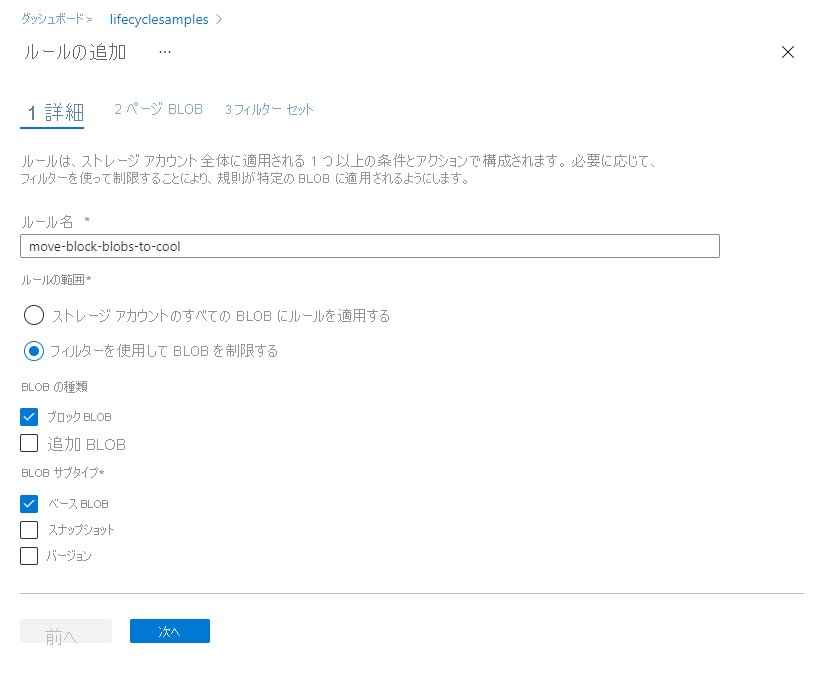Screen dimensions: 823x673
Task: Click the chevron after lifecyclesamples breadcrumb
Action: pyautogui.click(x=219, y=18)
